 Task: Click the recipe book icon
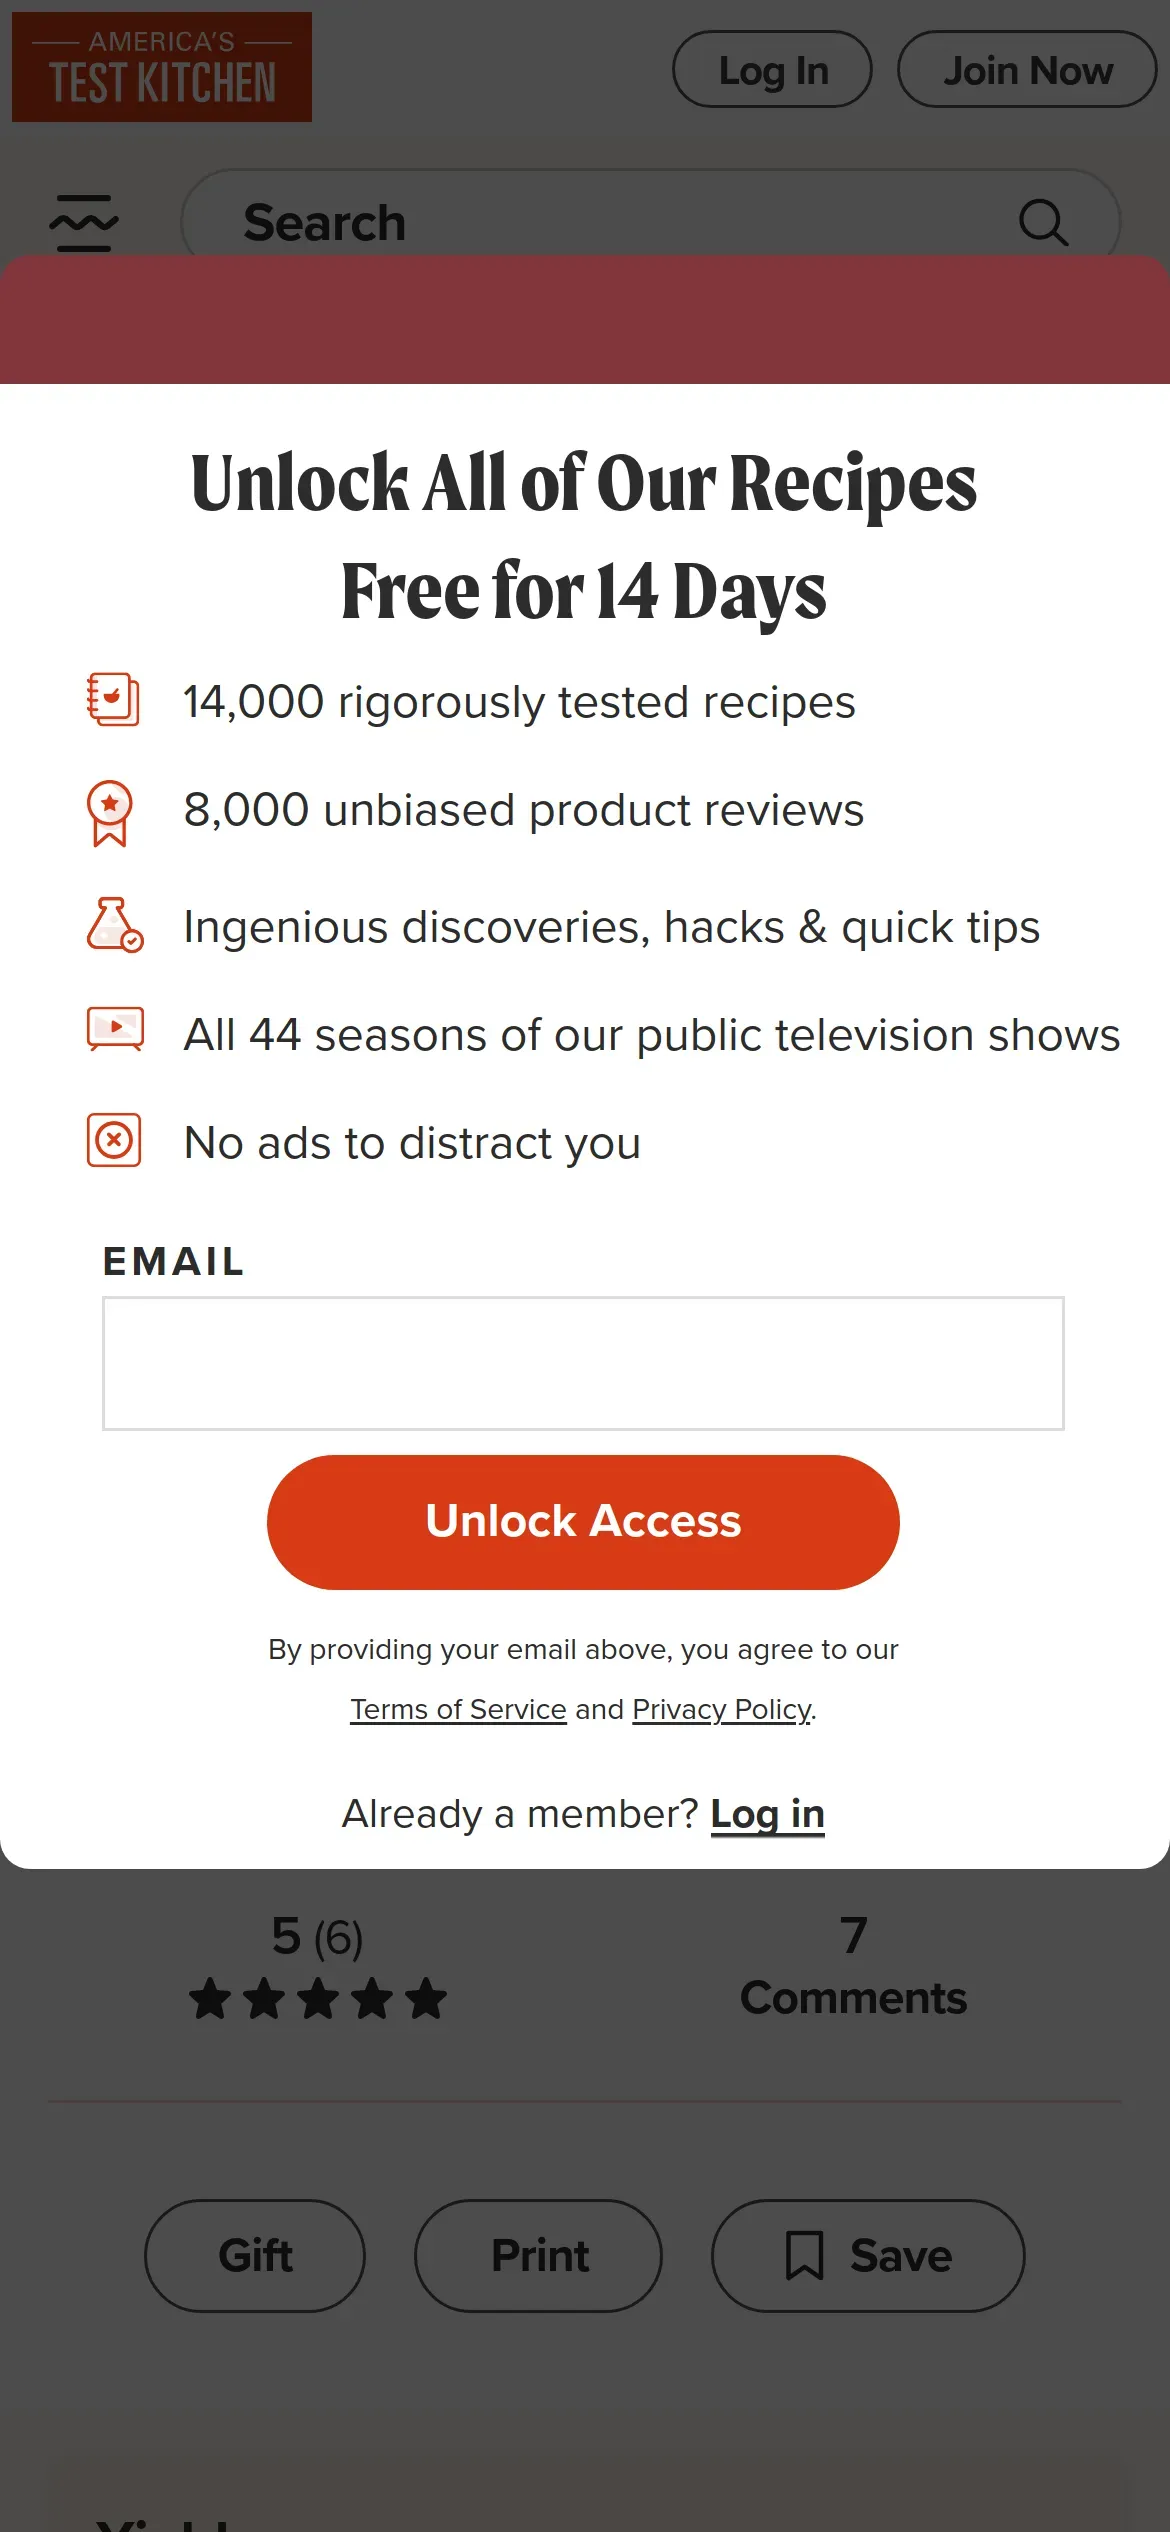113,700
